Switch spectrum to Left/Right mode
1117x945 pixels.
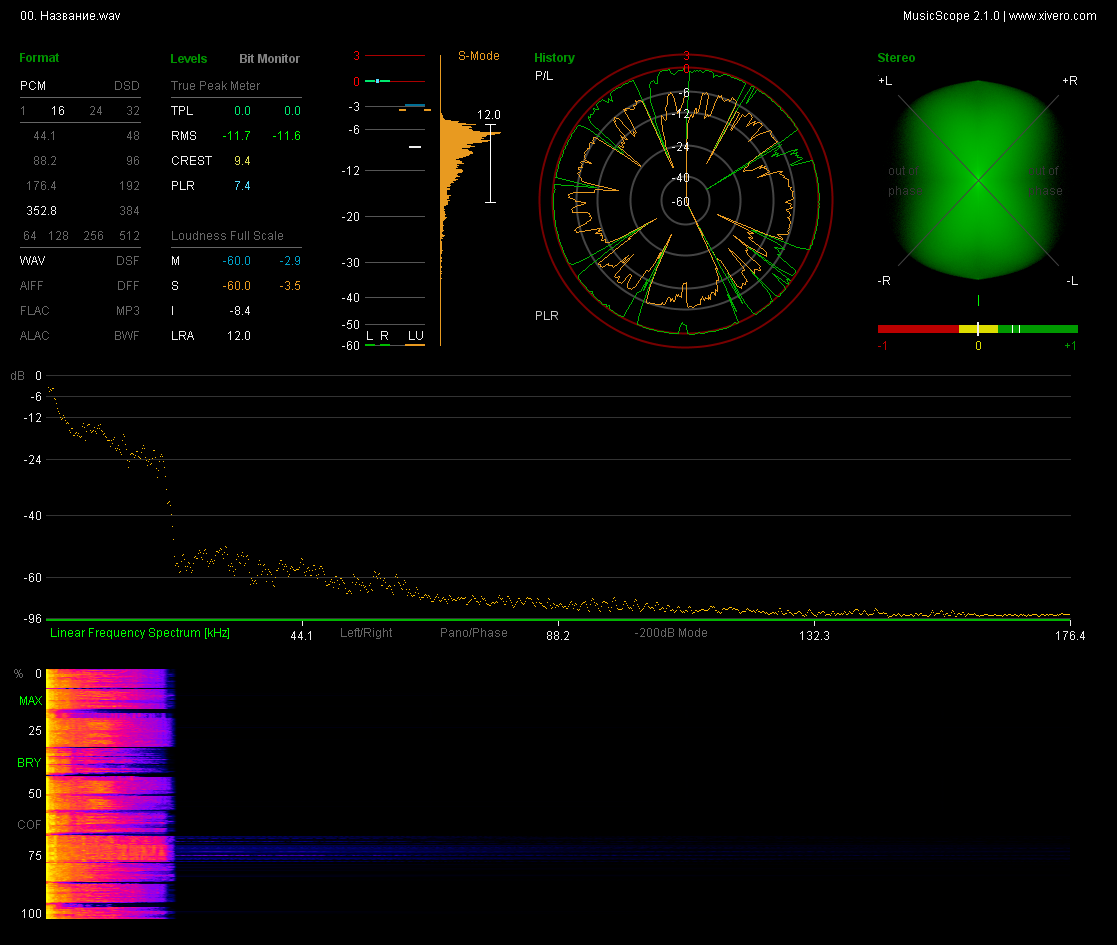point(366,633)
